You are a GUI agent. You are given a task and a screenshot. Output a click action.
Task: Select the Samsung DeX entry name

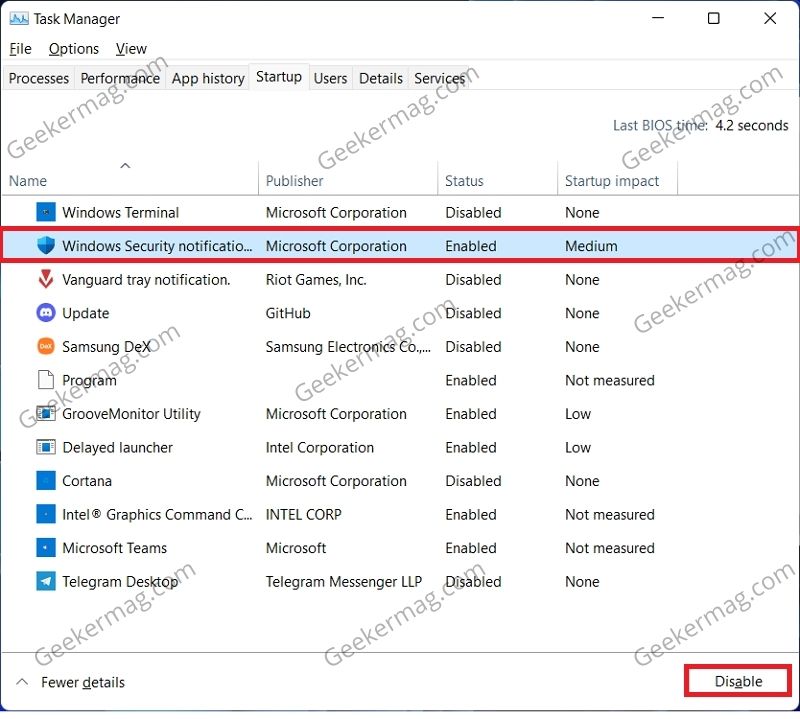pos(106,346)
